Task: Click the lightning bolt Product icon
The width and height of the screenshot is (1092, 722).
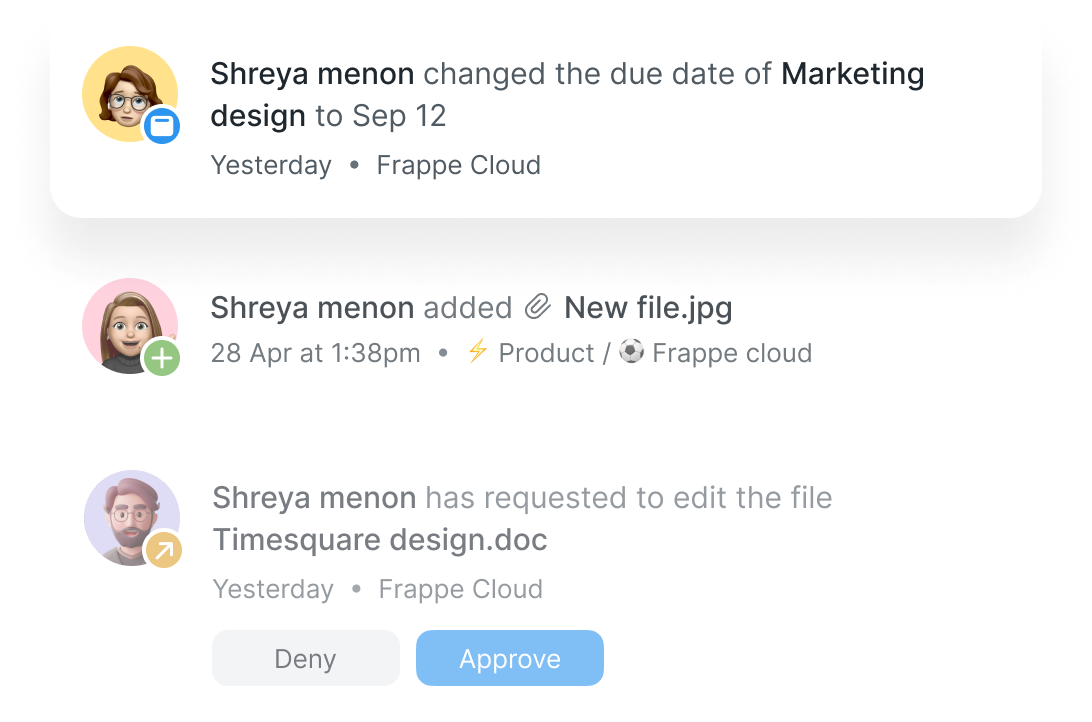Action: pyautogui.click(x=478, y=352)
